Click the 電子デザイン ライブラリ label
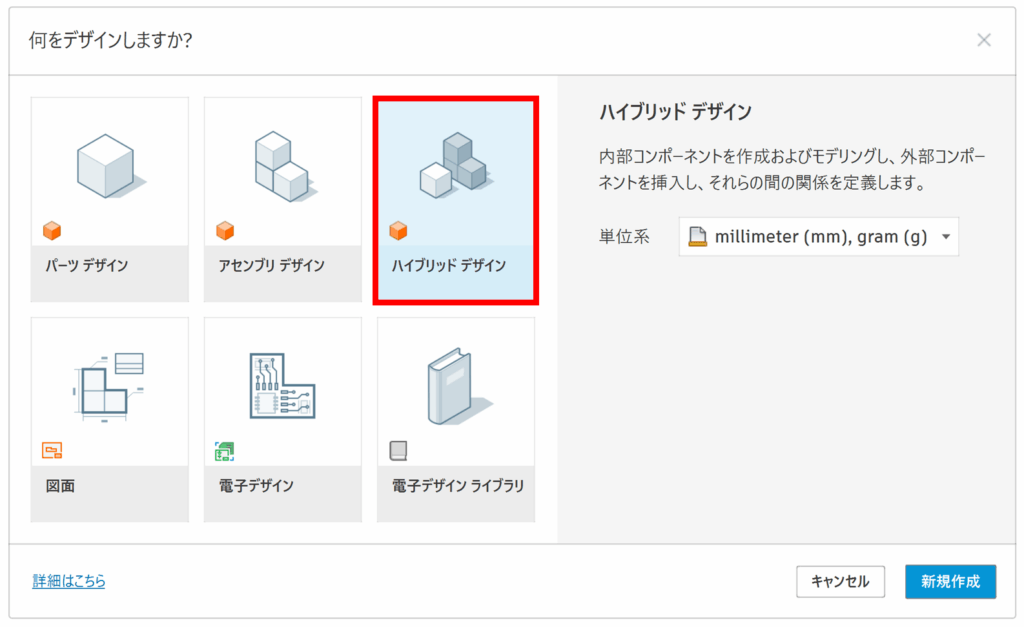This screenshot has height=627, width=1024. pyautogui.click(x=457, y=486)
